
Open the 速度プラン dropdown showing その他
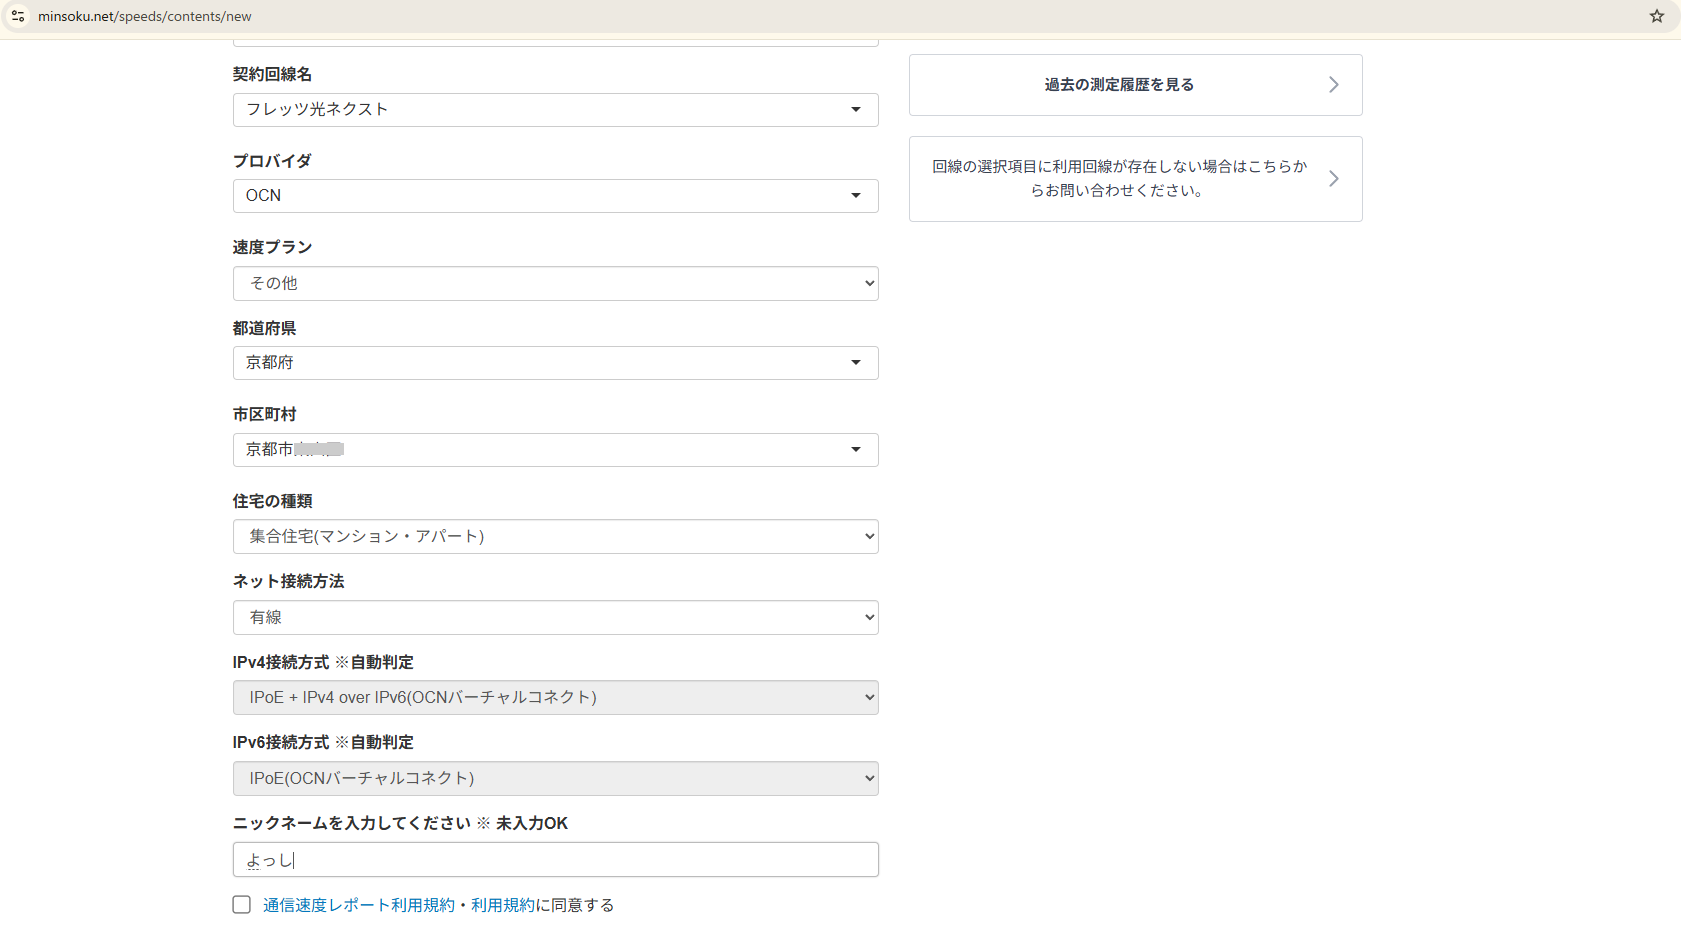[555, 284]
